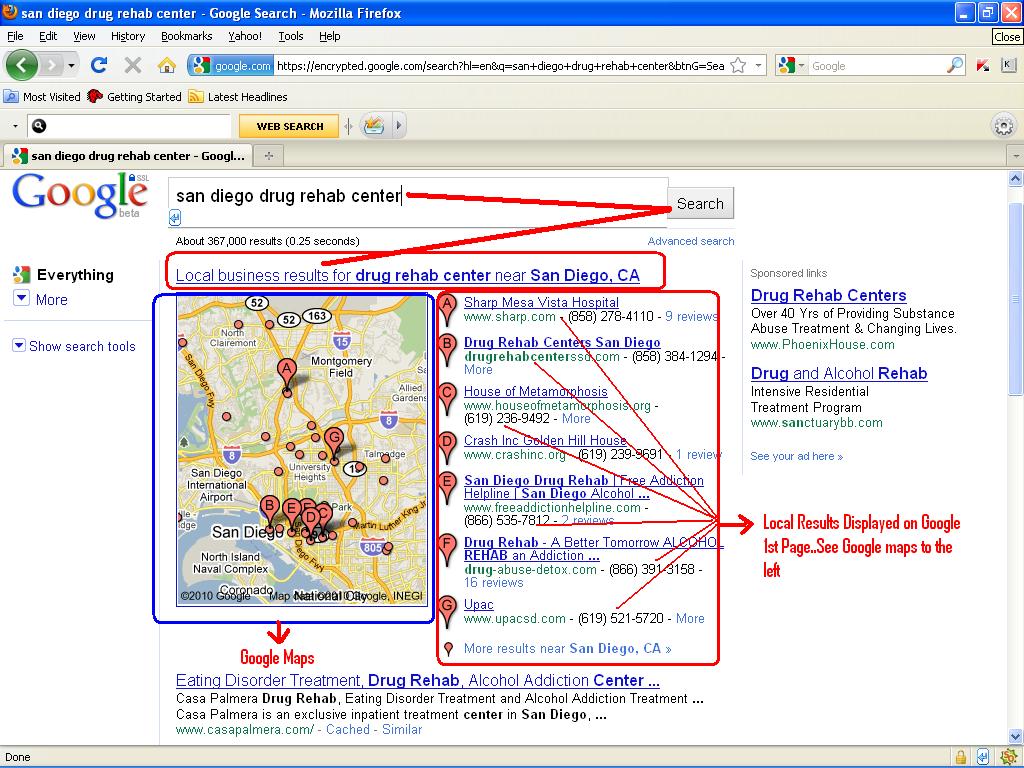Image resolution: width=1024 pixels, height=768 pixels.
Task: Open the list all tabs dropdown
Action: 1016,156
